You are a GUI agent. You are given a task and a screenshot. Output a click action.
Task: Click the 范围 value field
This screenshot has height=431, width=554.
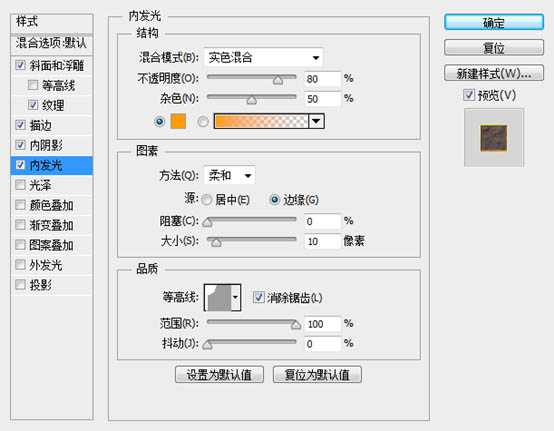click(322, 324)
